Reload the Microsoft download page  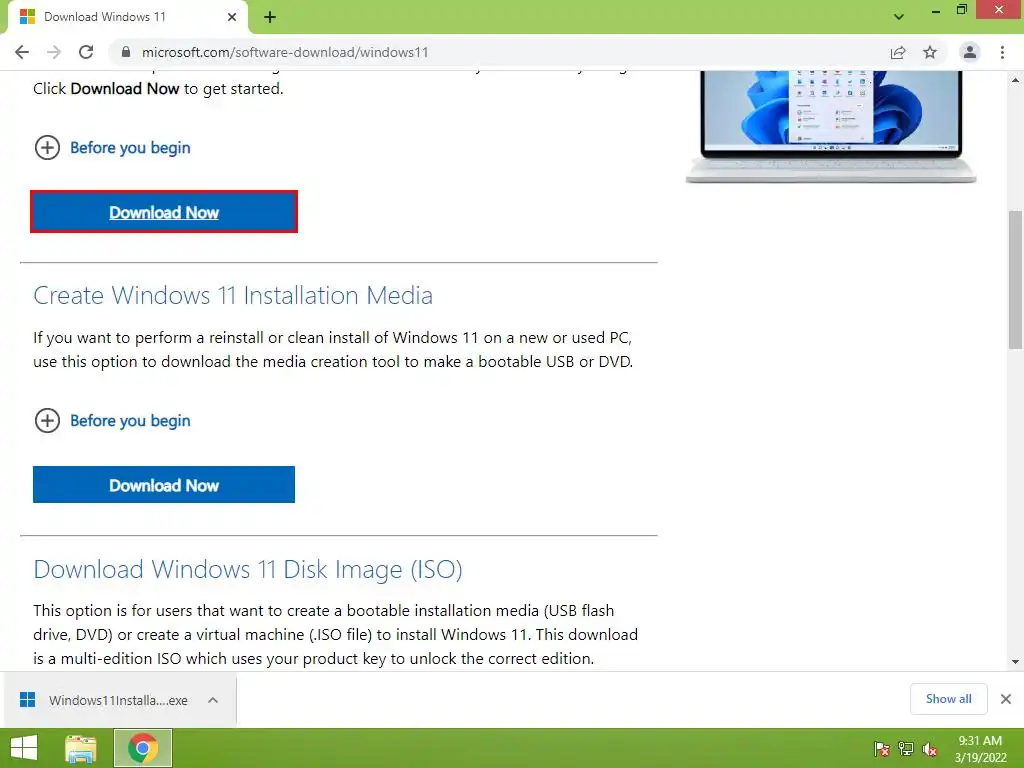pos(86,52)
